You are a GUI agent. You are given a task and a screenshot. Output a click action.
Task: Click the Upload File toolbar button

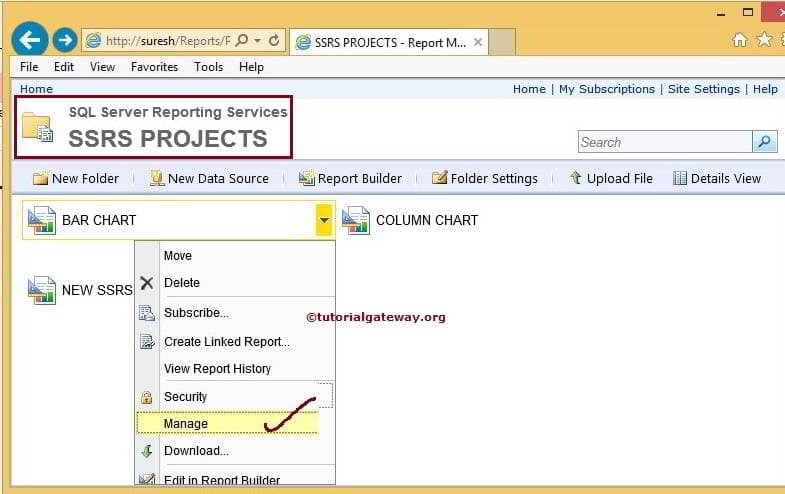coord(611,179)
